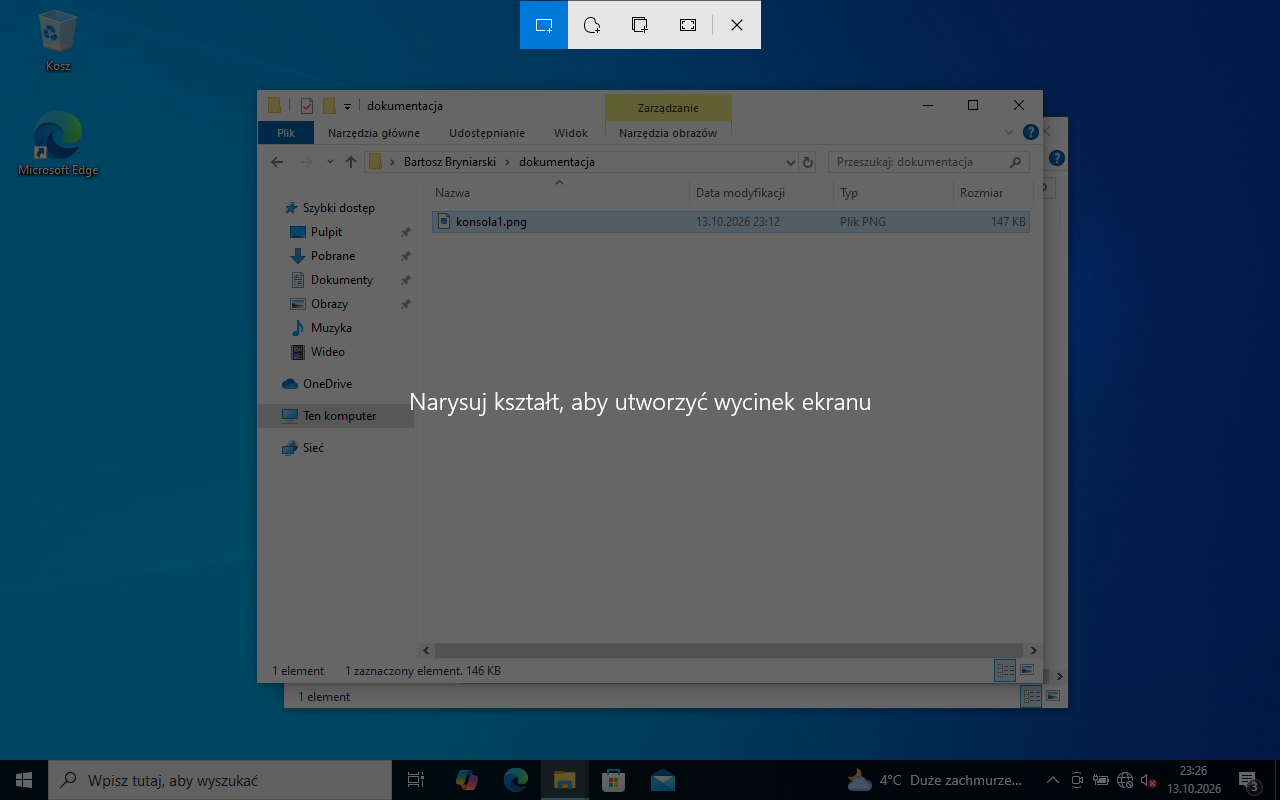
Task: Switch to details view icon in status bar
Action: coord(1004,671)
